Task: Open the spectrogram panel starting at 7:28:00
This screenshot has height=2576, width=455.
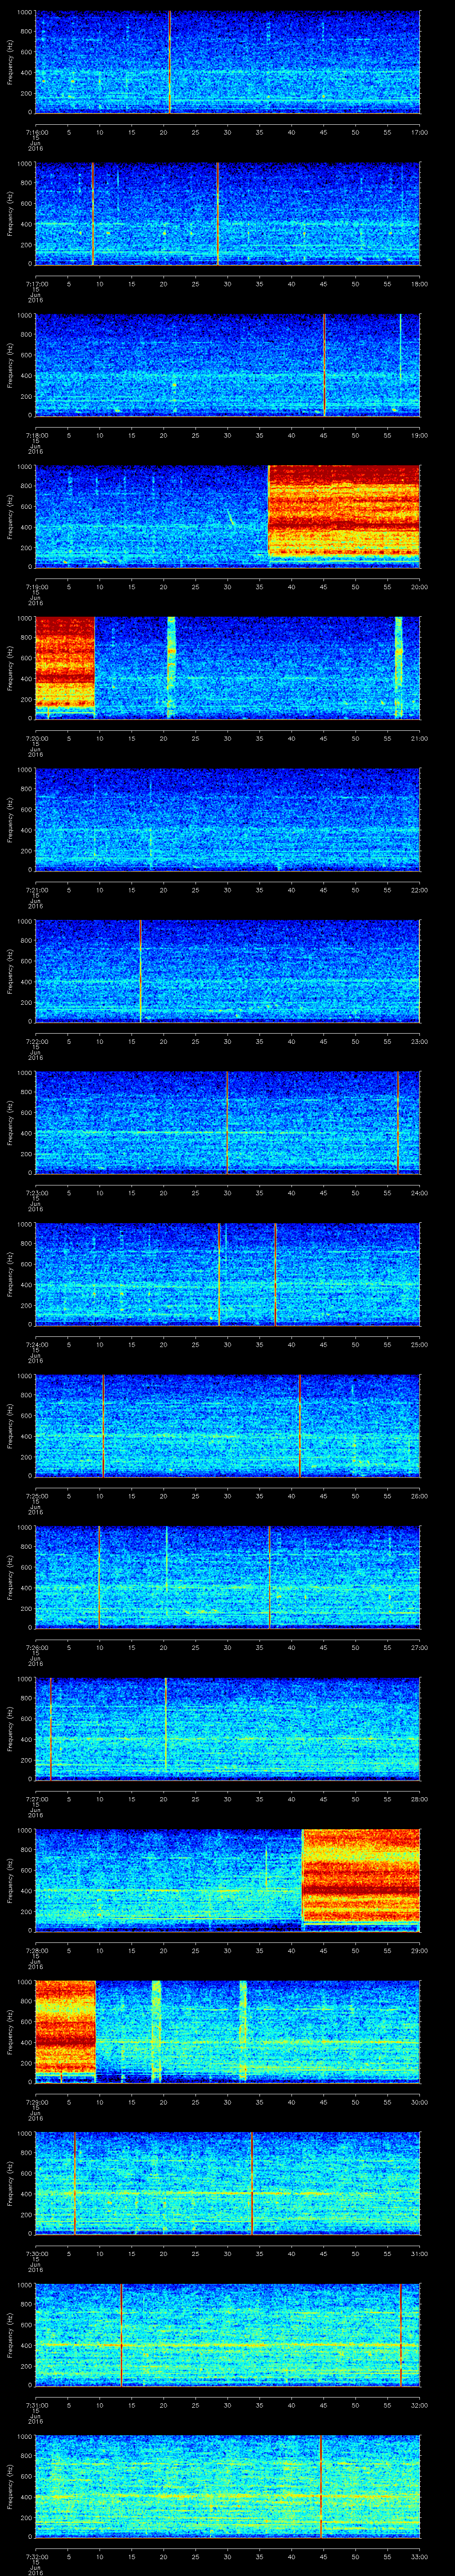Action: tap(227, 1880)
